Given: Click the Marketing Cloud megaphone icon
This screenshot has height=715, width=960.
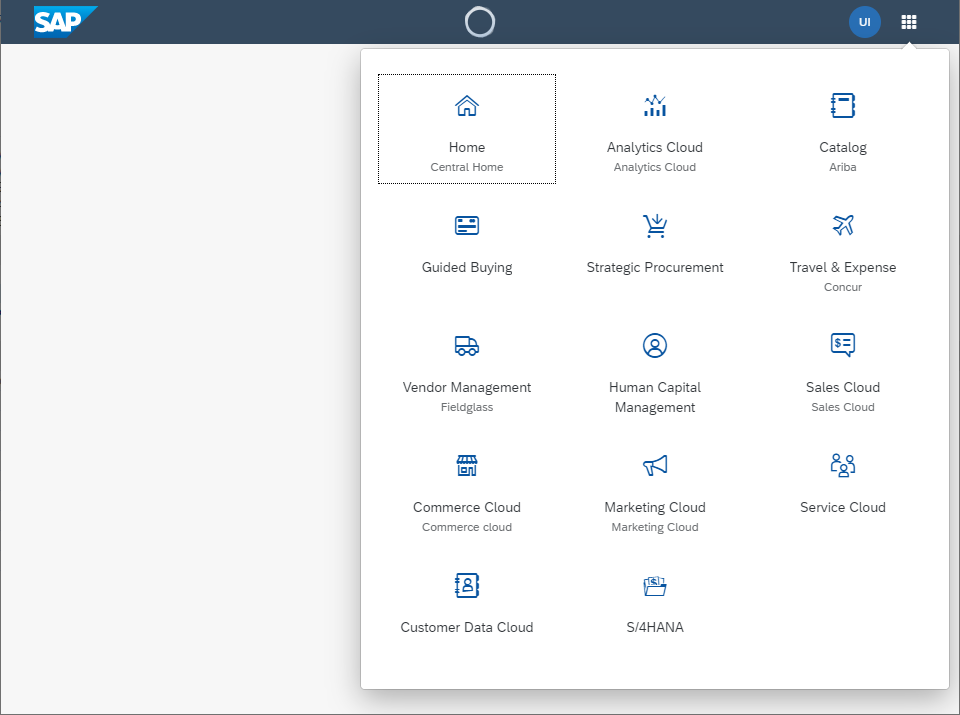Looking at the screenshot, I should [x=655, y=466].
